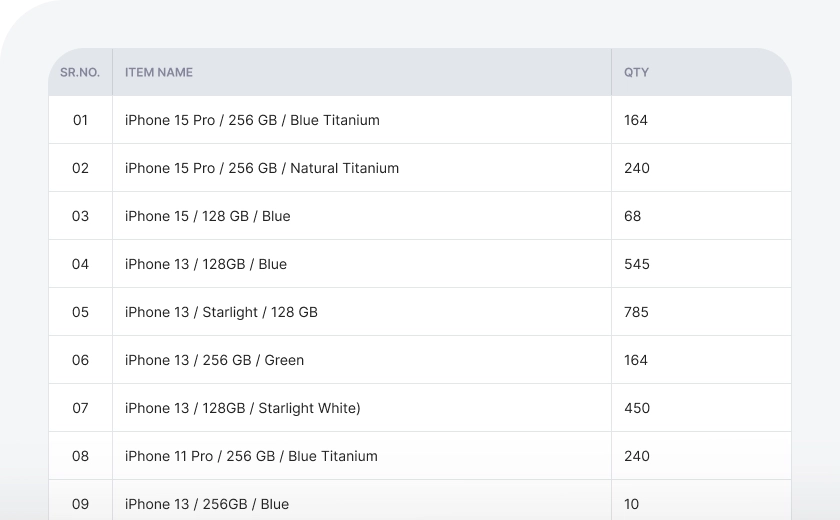
Task: Select the quantity value 545
Action: pos(637,264)
